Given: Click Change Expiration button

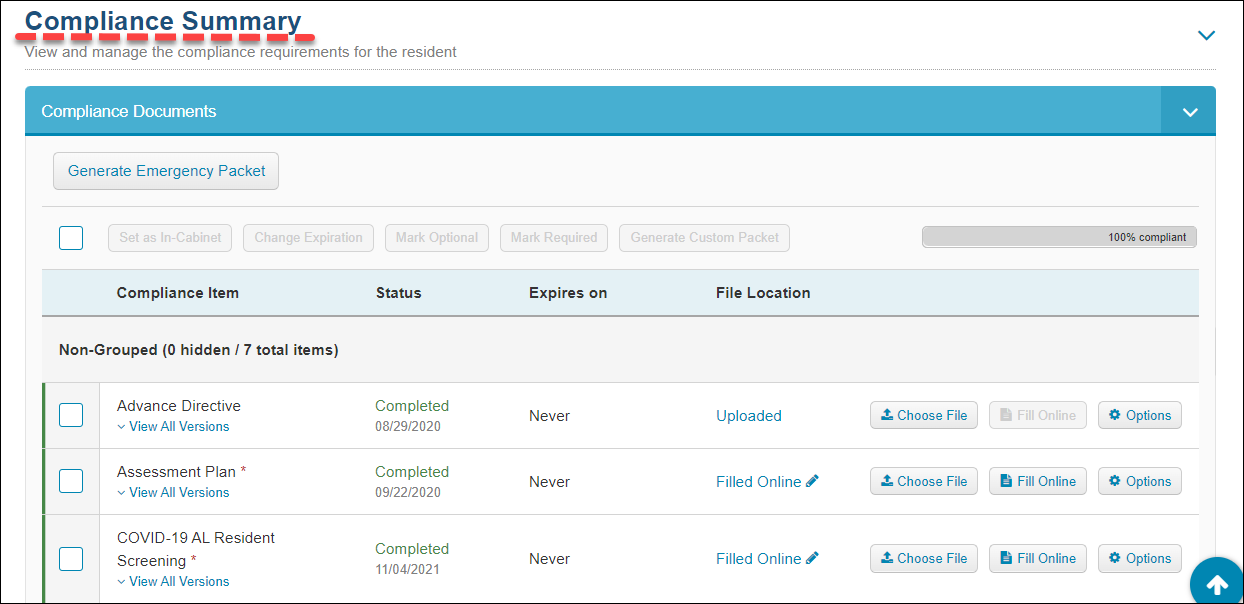Looking at the screenshot, I should (308, 238).
